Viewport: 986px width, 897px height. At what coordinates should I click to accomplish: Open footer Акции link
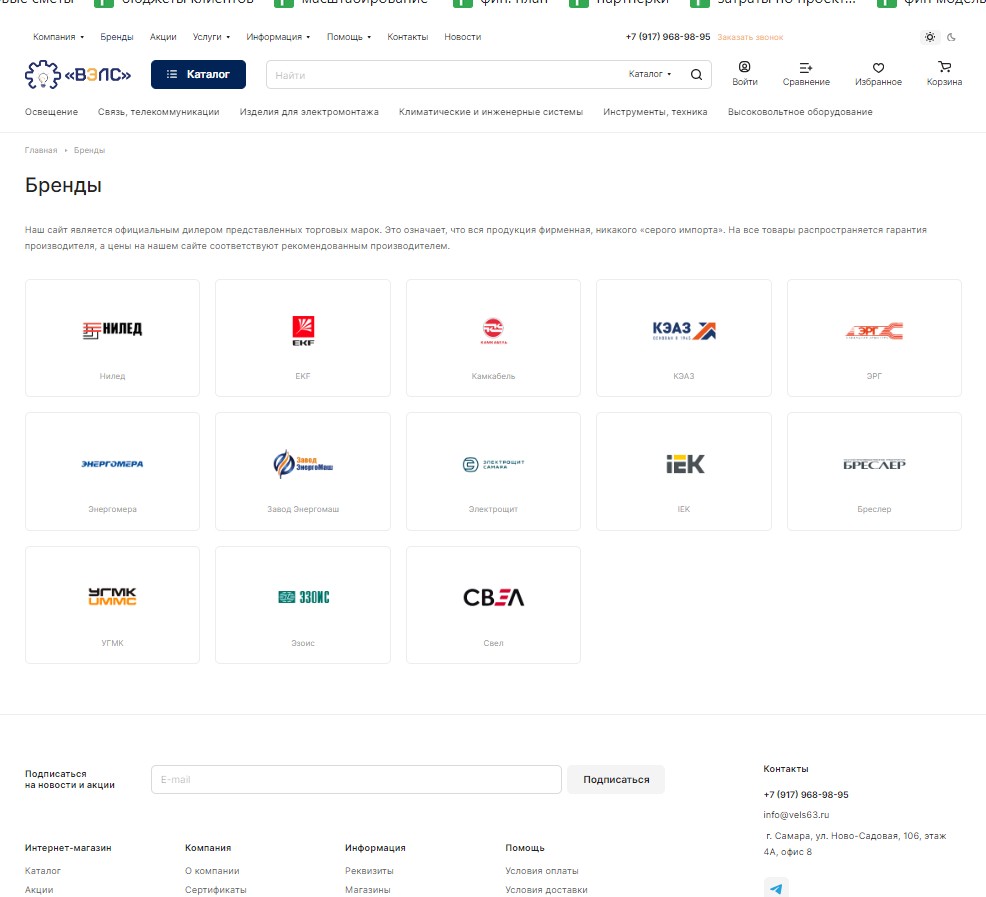click(39, 890)
